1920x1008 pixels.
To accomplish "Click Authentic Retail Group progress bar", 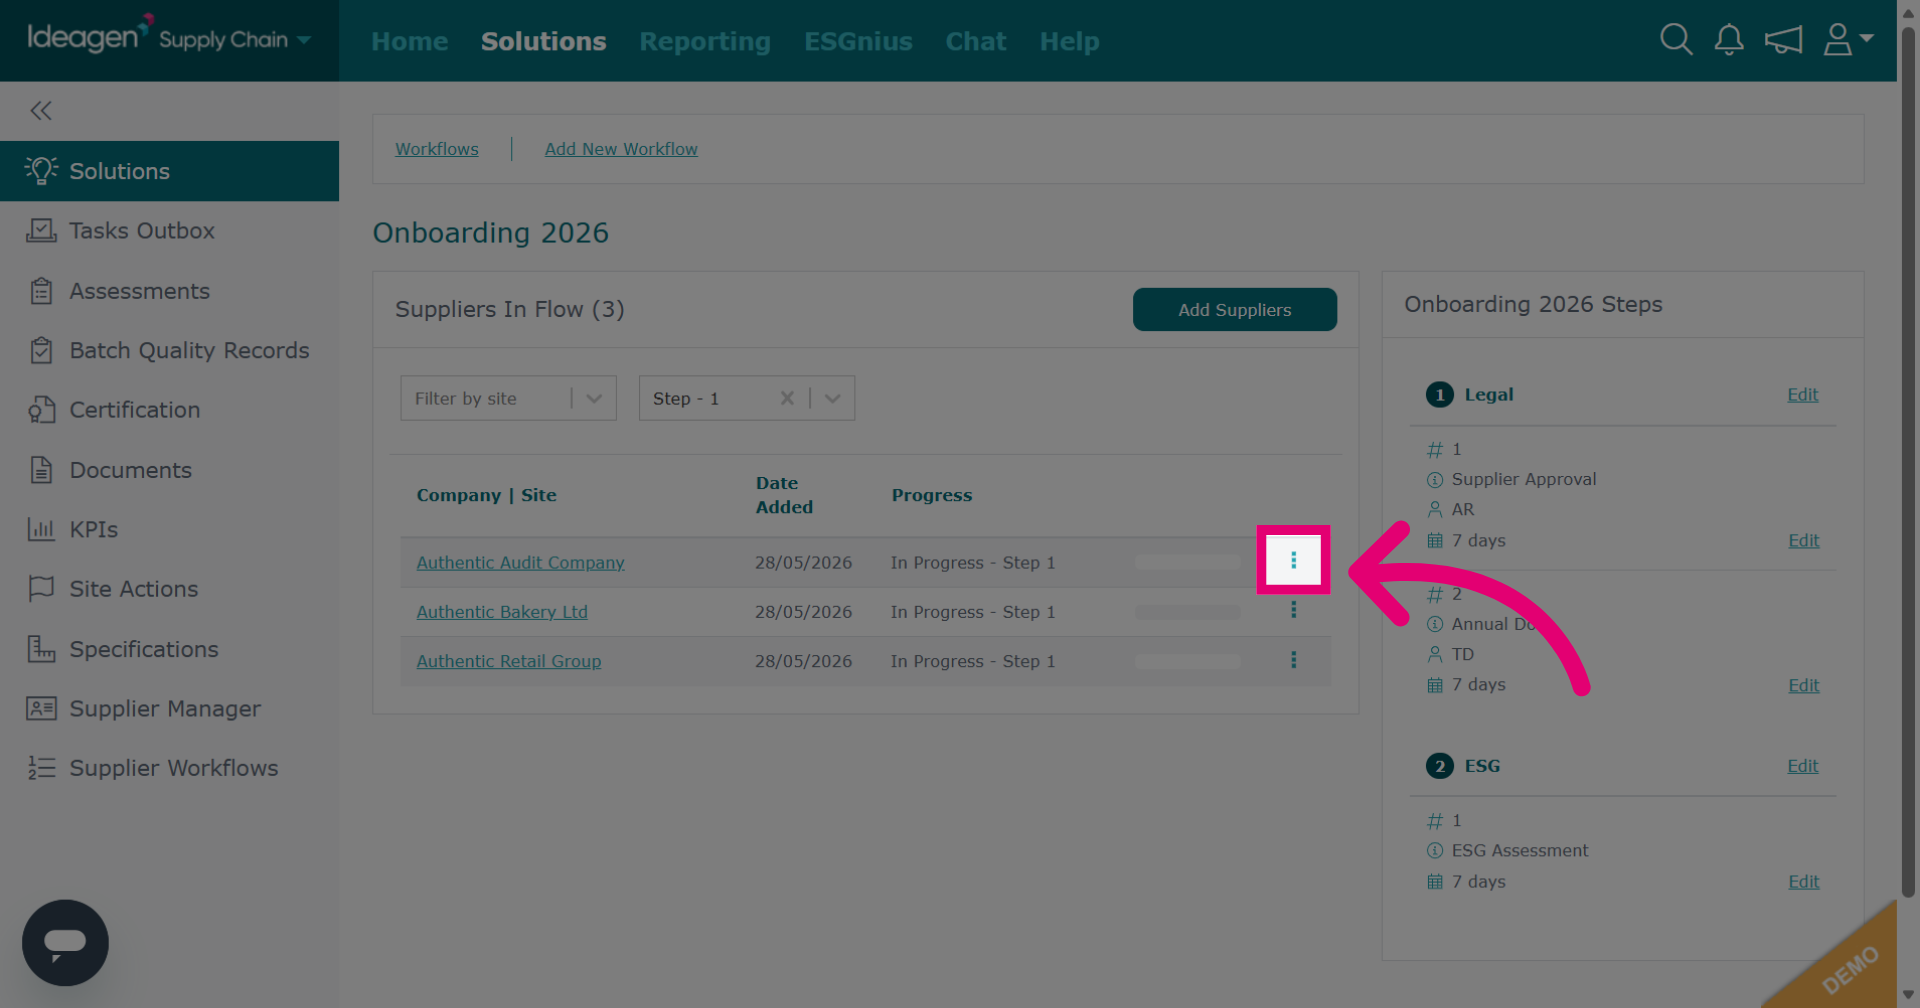I will point(1187,661).
